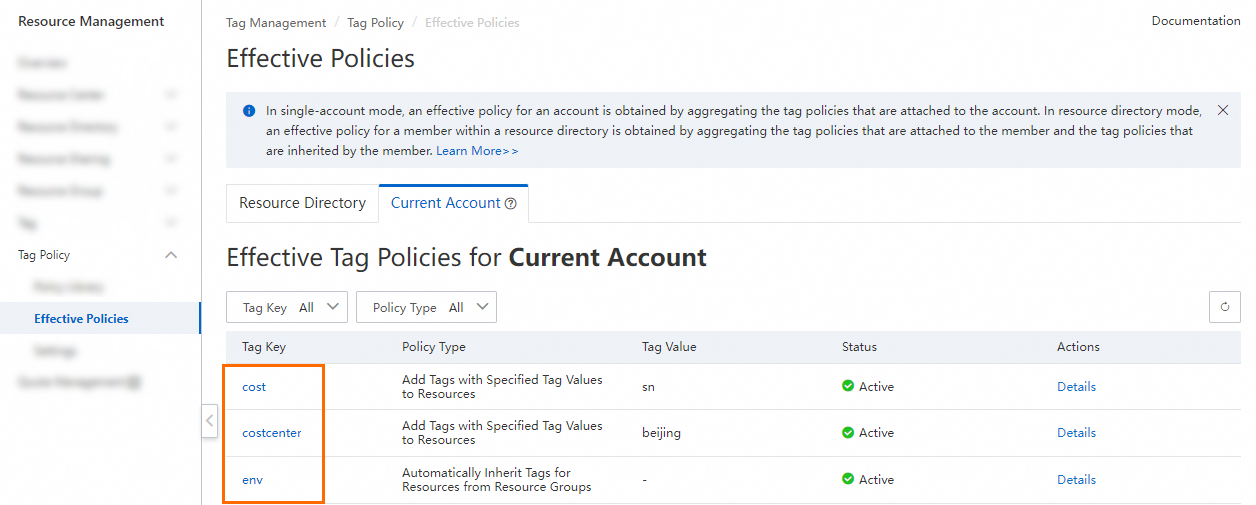The width and height of the screenshot is (1256, 505).
Task: Open the Learn More link
Action: pos(477,151)
